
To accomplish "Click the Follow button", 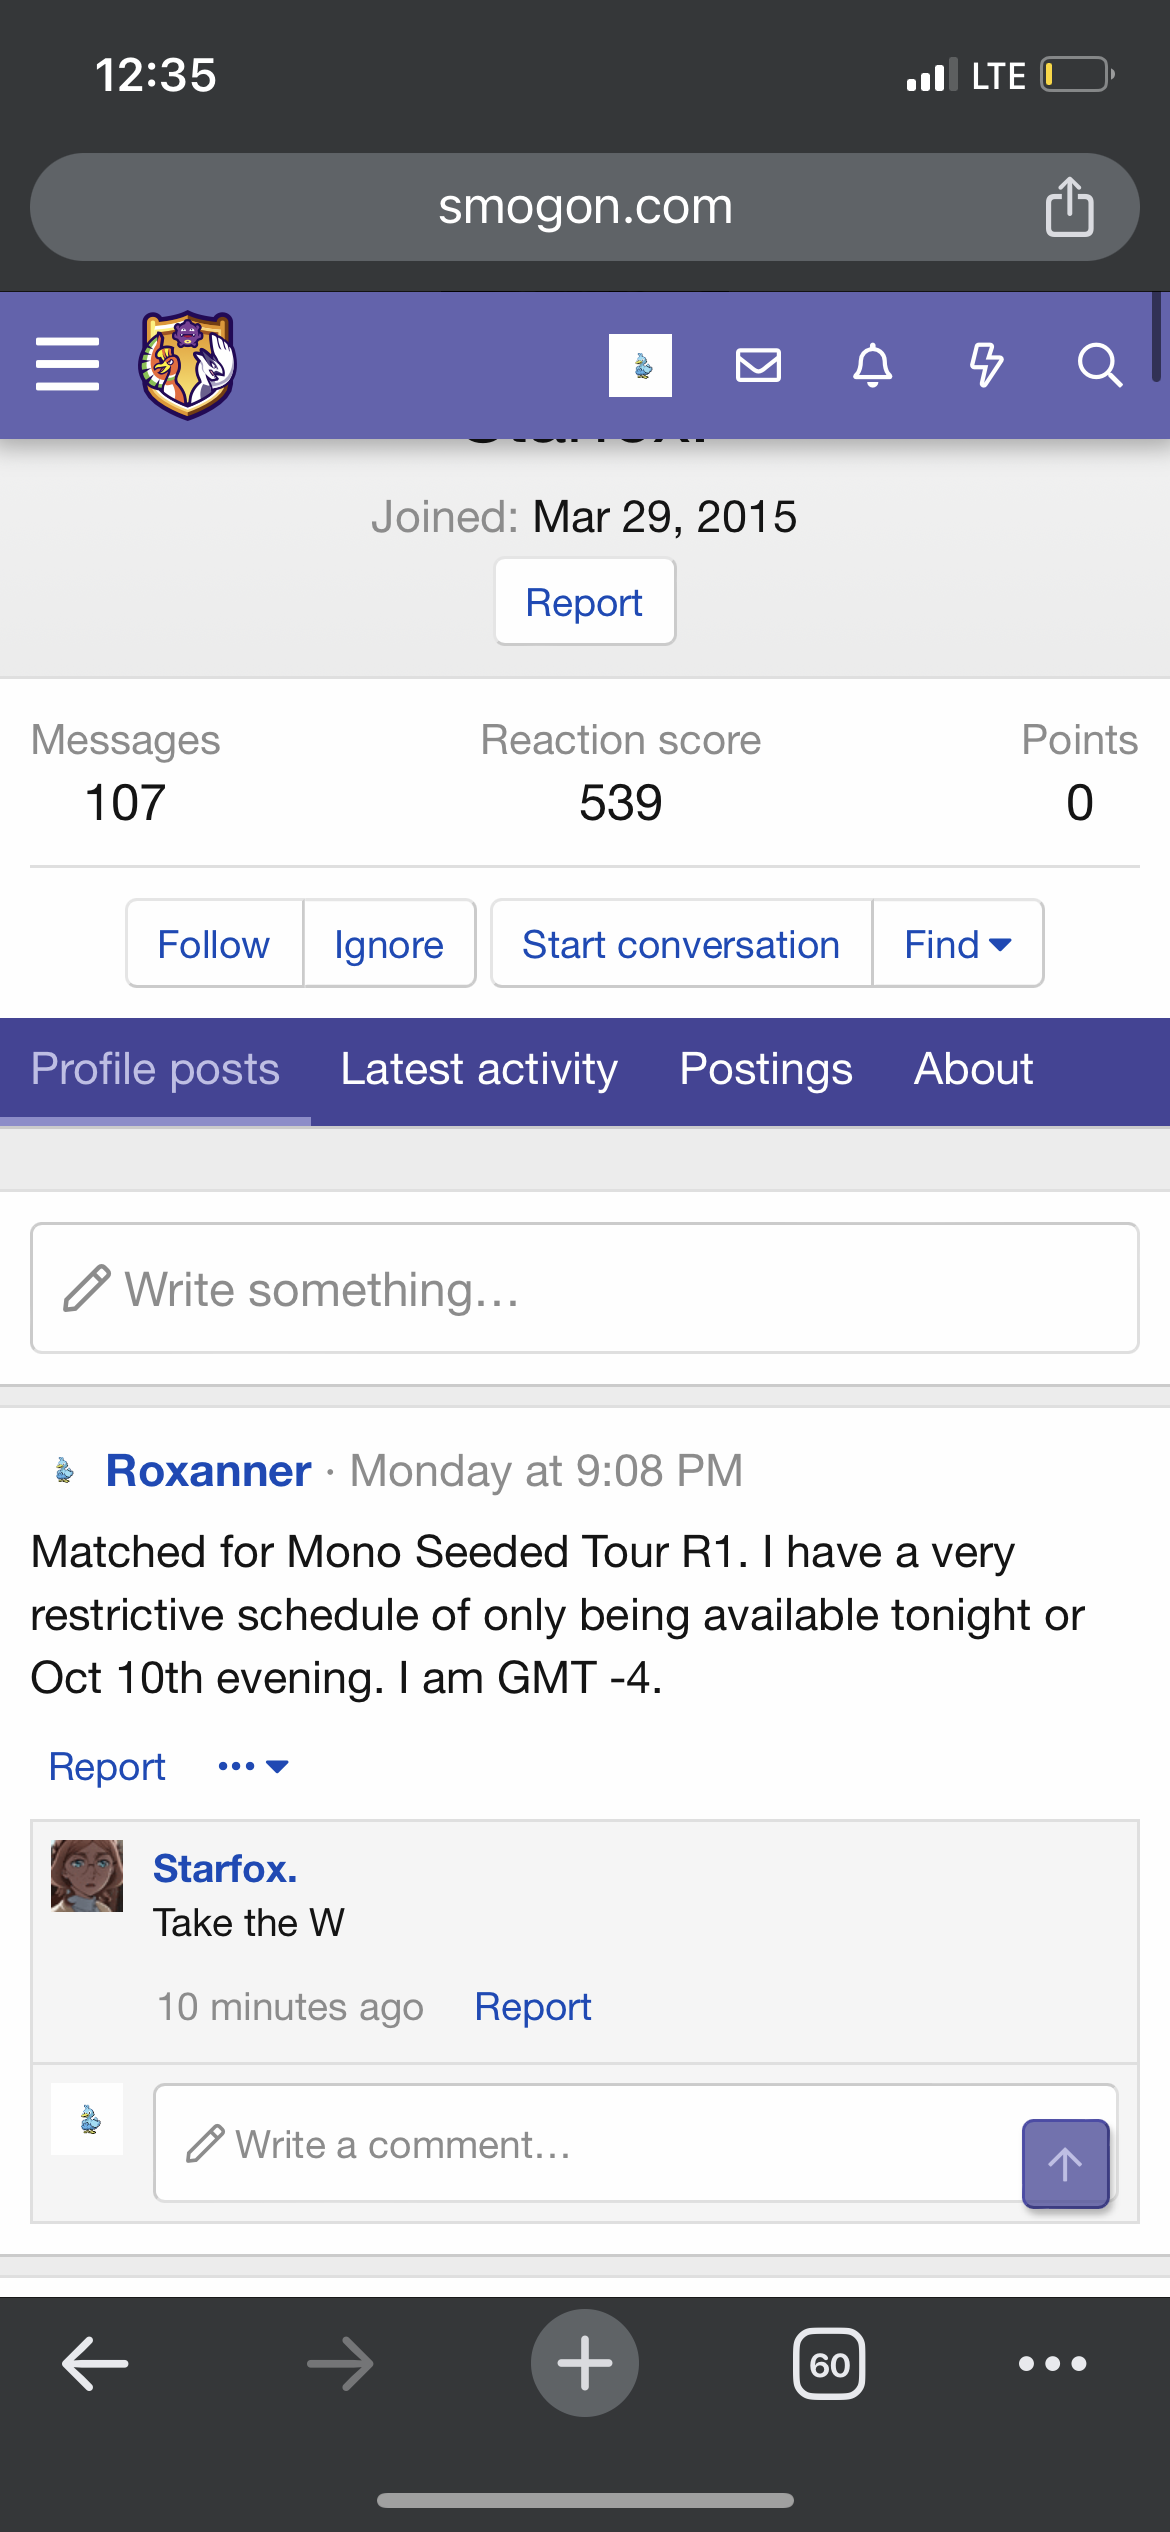I will (214, 944).
